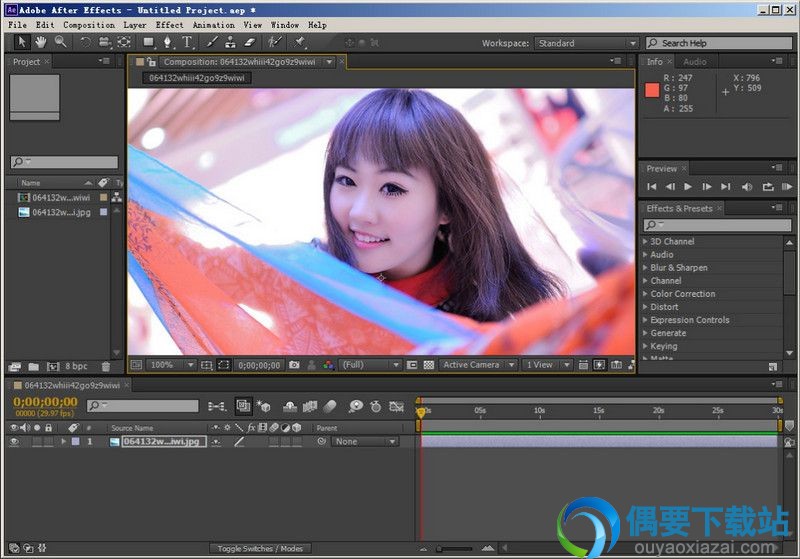Screen dimensions: 800x559
Task: Expand the 3D Channel effects category
Action: [x=645, y=241]
